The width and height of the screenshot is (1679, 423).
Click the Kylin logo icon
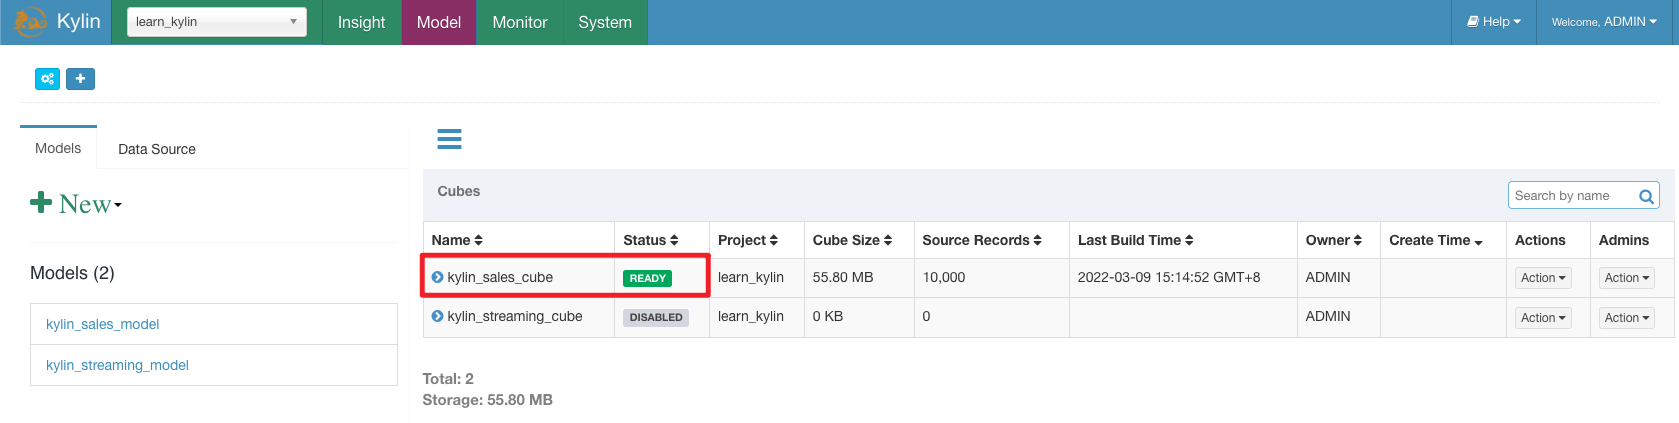30,22
